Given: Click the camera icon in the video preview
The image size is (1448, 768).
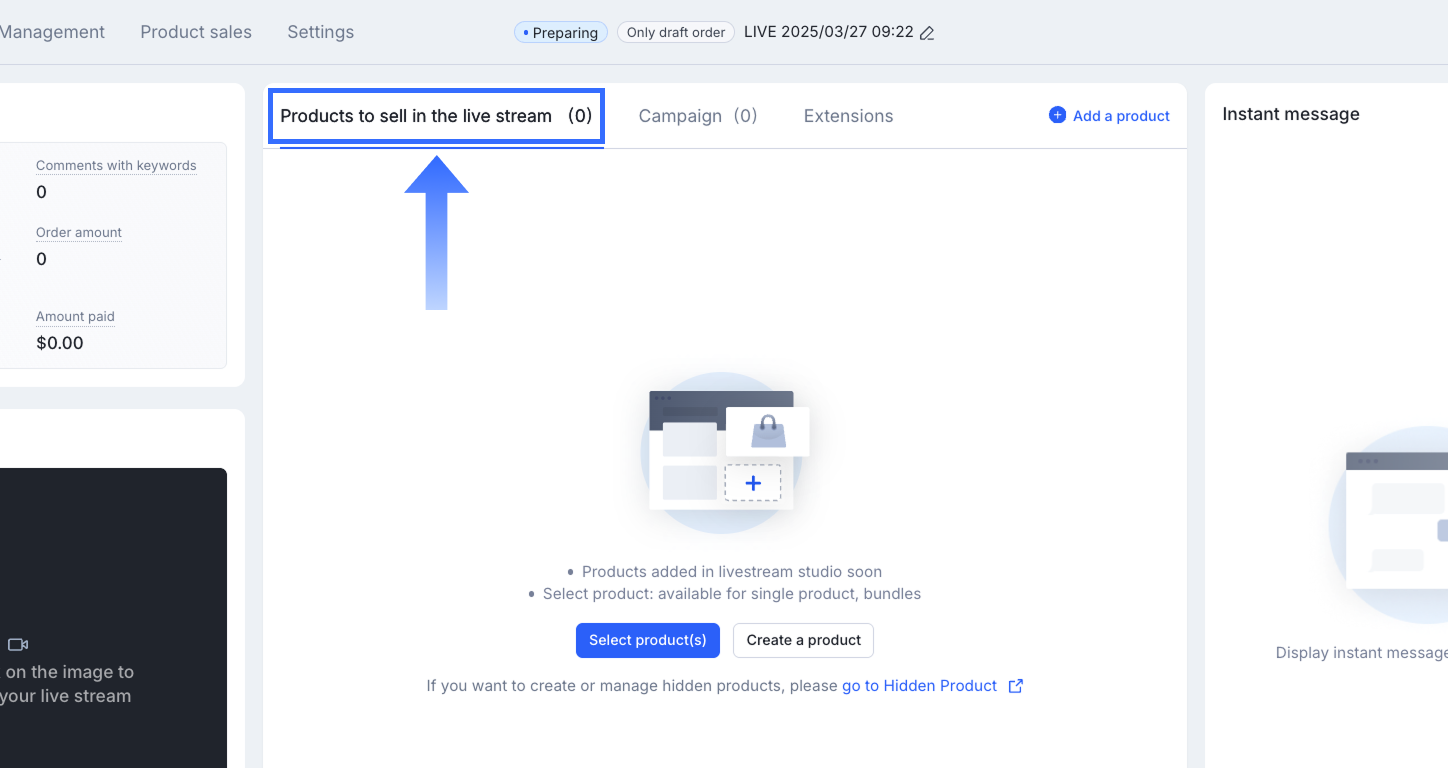Looking at the screenshot, I should (18, 645).
